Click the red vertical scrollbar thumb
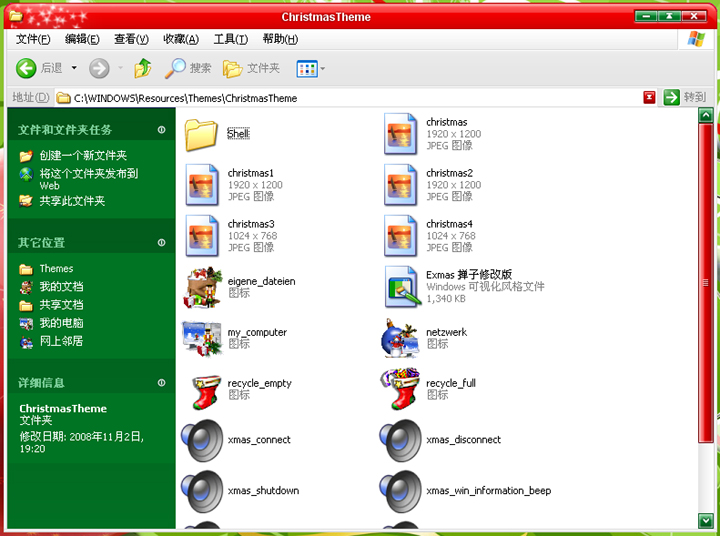 coord(706,283)
